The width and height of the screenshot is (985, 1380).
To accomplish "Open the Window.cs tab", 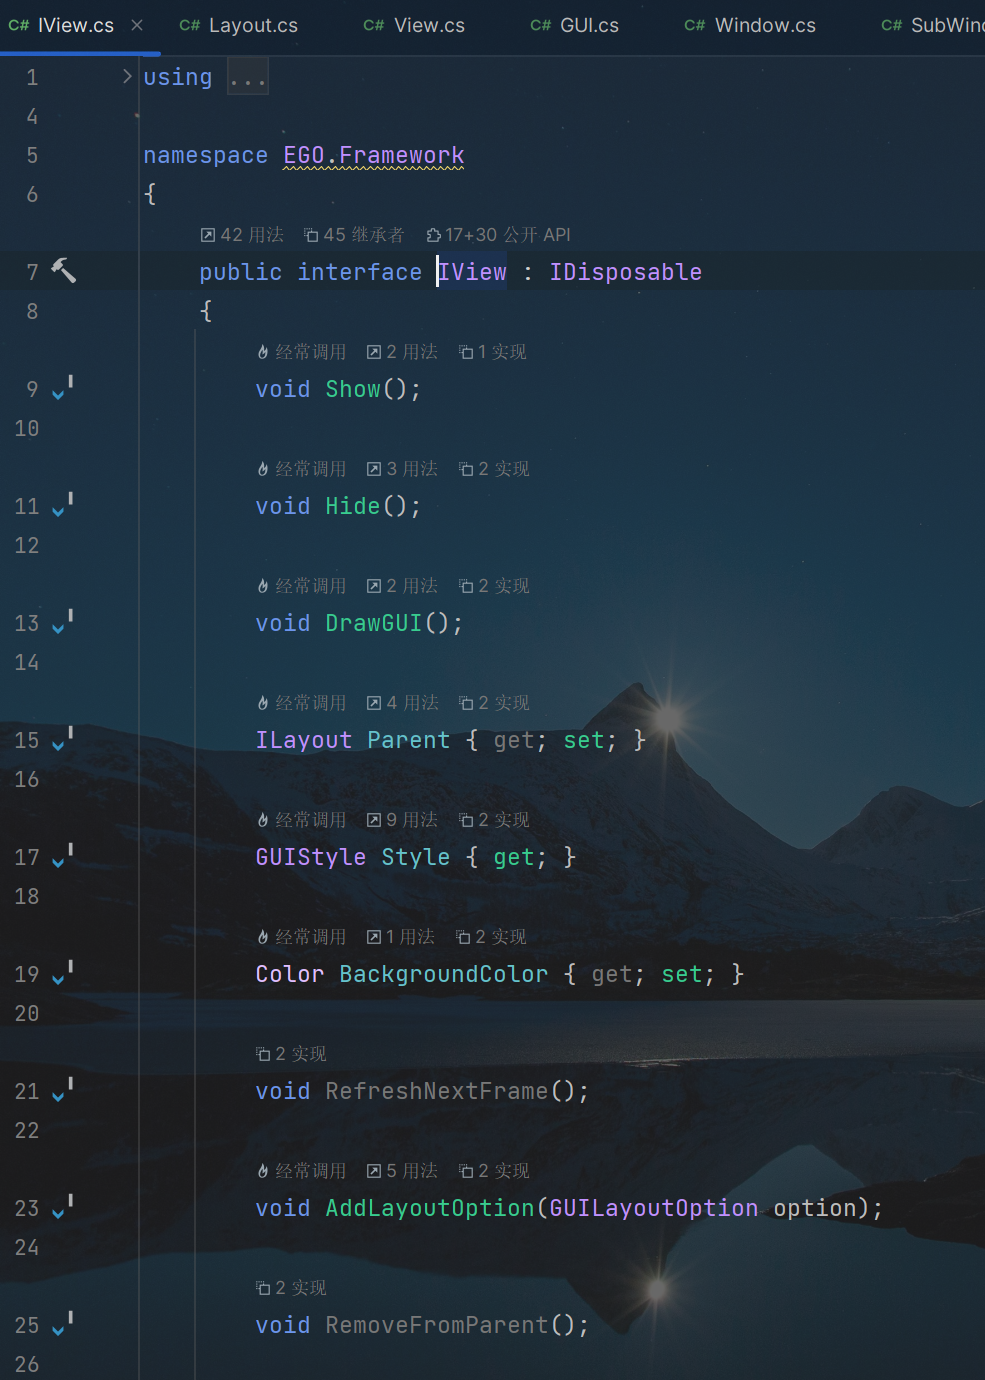I will coord(750,25).
